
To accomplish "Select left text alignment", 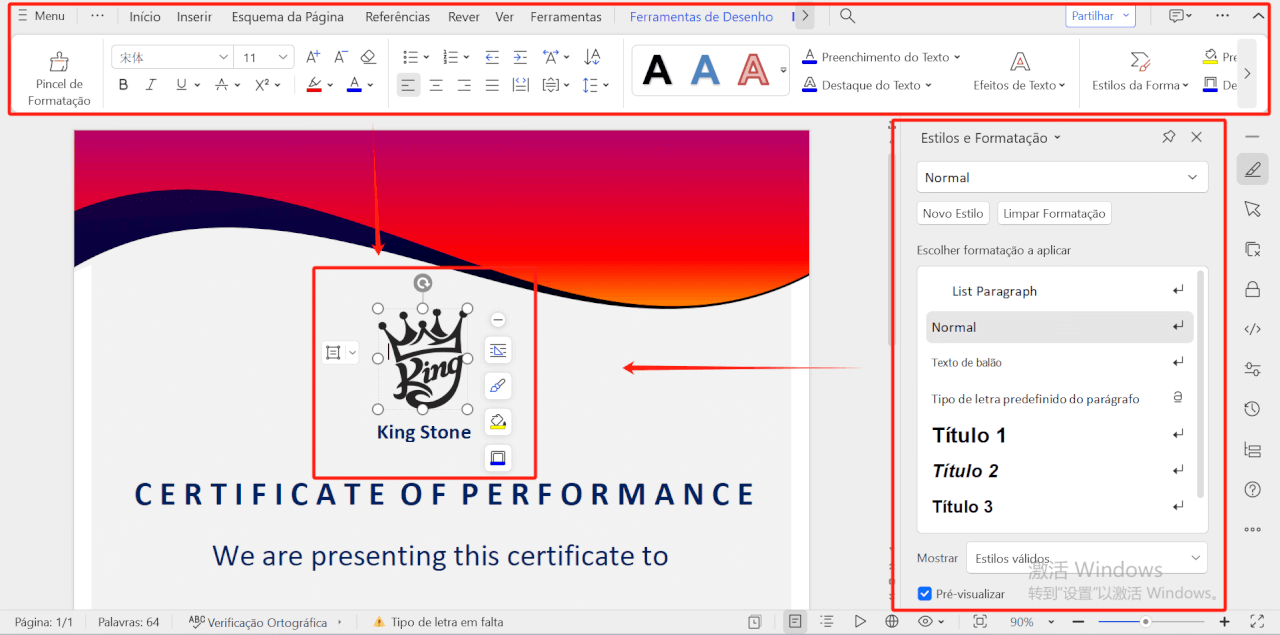I will click(x=408, y=85).
